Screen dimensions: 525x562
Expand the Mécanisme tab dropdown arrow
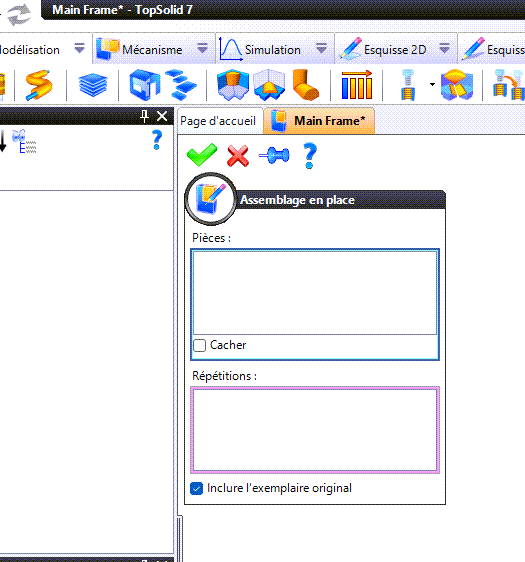pyautogui.click(x=202, y=48)
